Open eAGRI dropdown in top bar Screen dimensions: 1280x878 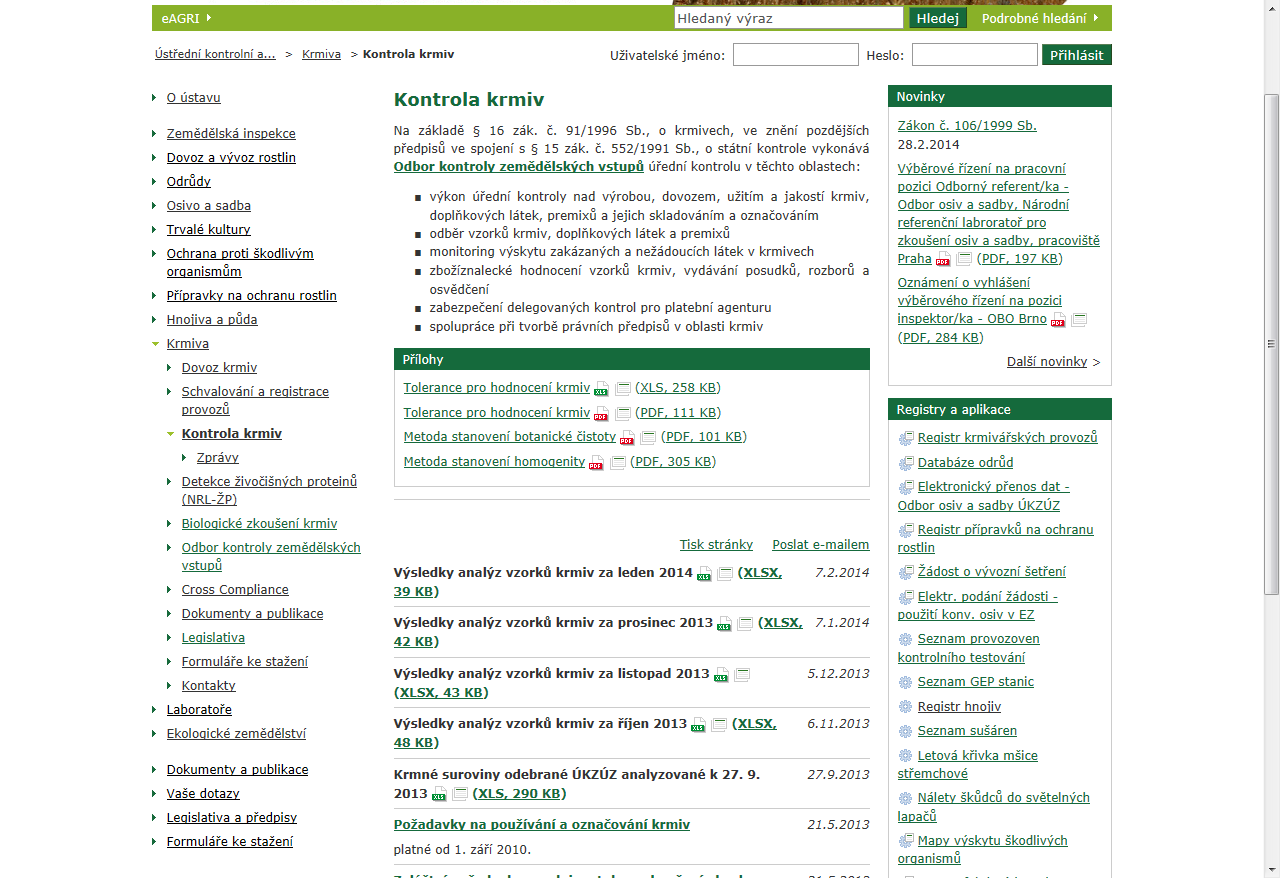click(187, 18)
